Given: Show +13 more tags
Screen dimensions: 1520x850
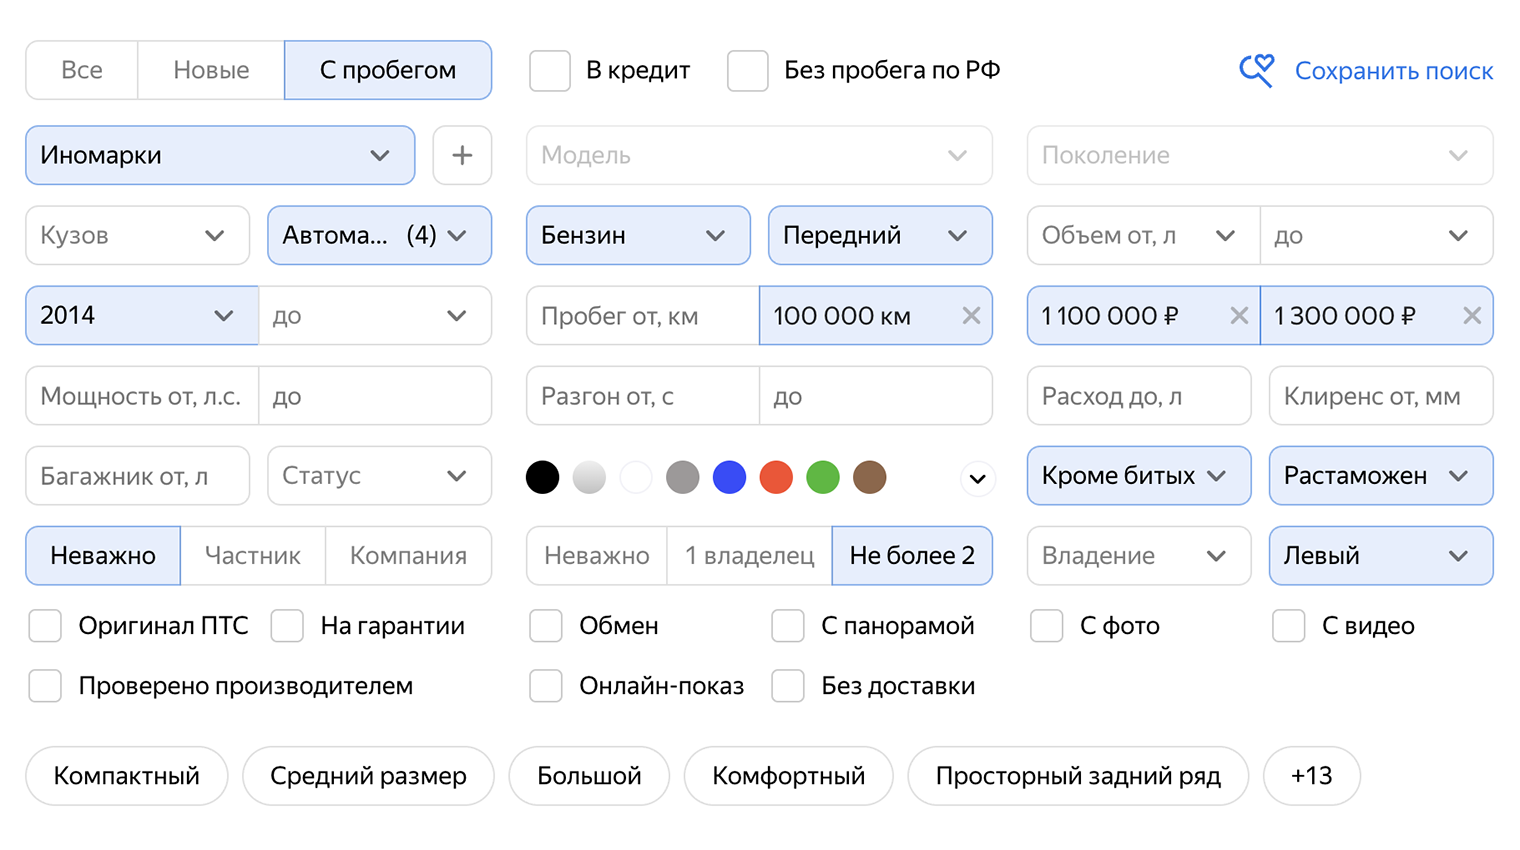Looking at the screenshot, I should click(x=1312, y=776).
